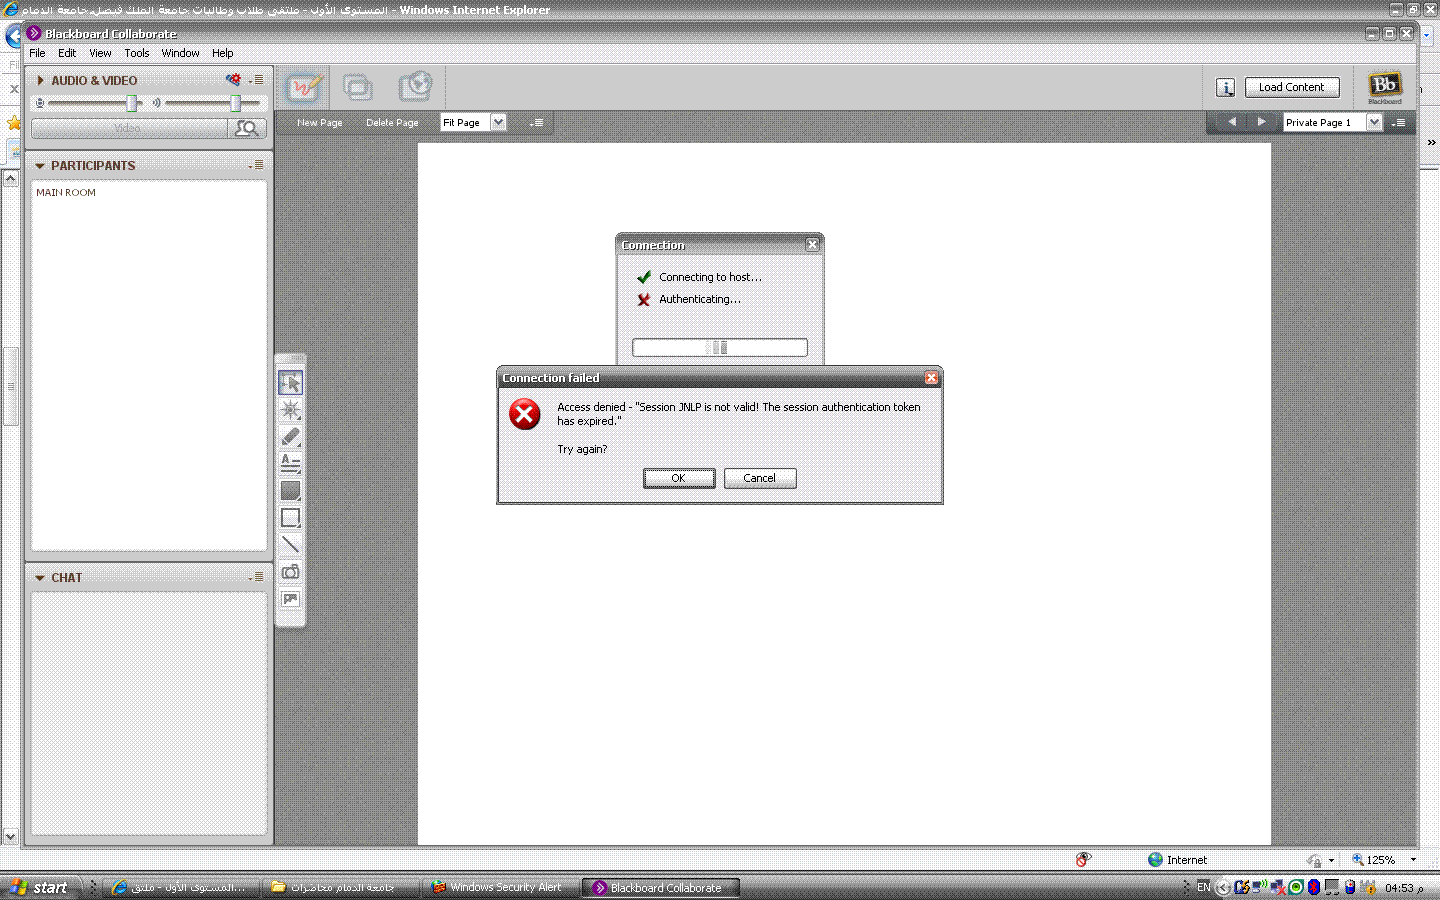The width and height of the screenshot is (1440, 900).
Task: Switch to Web Tour mode
Action: point(415,88)
